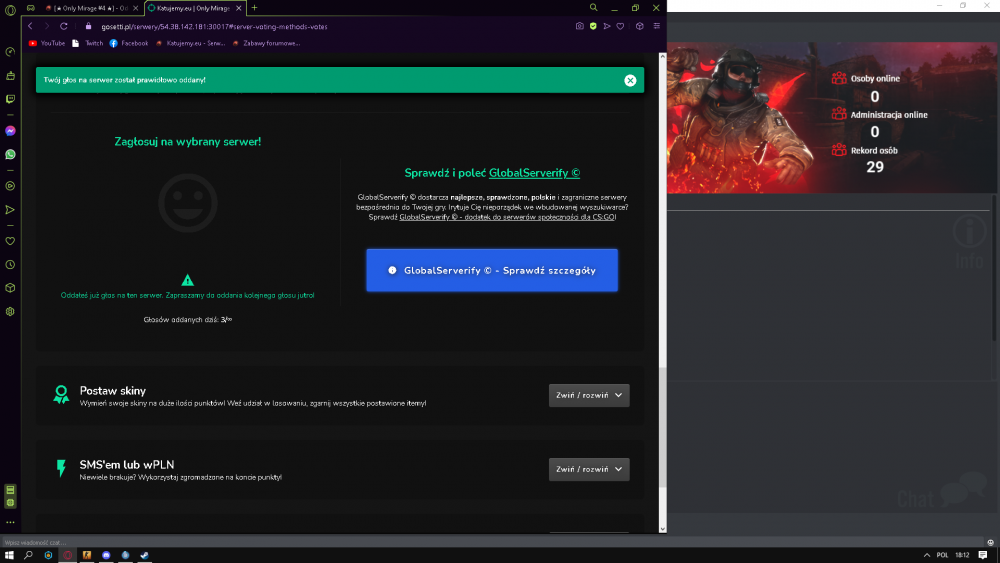Image resolution: width=1000 pixels, height=563 pixels.
Task: Add page to bookmarks heart icon
Action: click(620, 26)
